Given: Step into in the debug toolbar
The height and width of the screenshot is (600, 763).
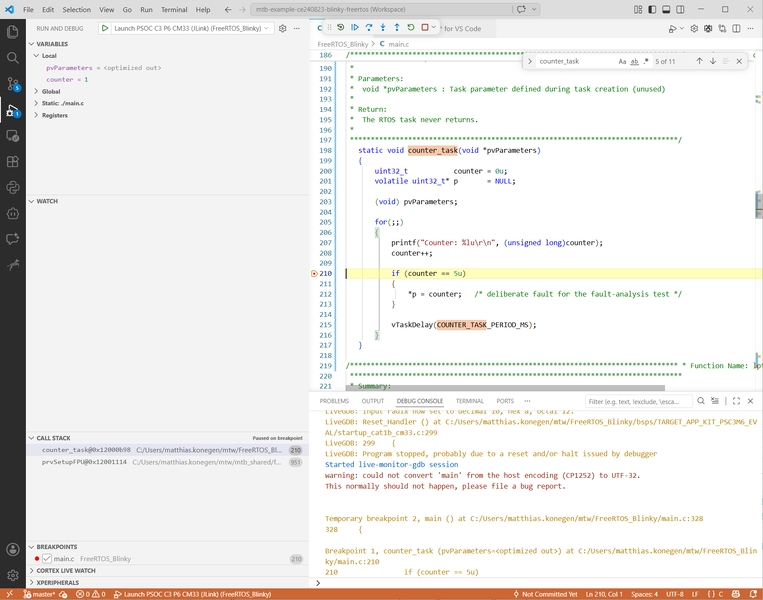Looking at the screenshot, I should click(x=383, y=28).
